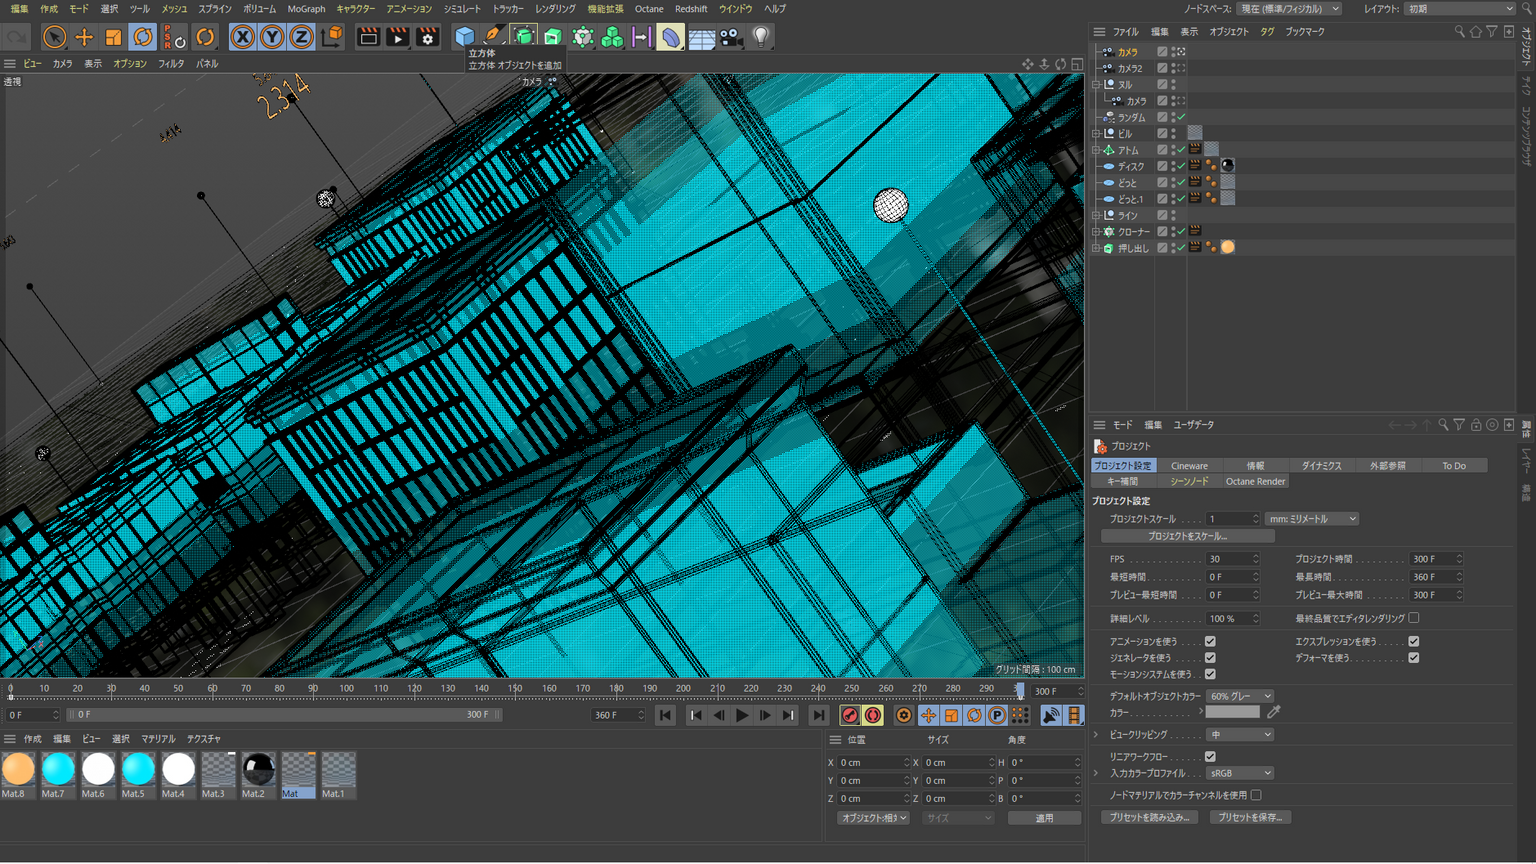
Task: Select the Move tool in the toolbar
Action: point(84,37)
